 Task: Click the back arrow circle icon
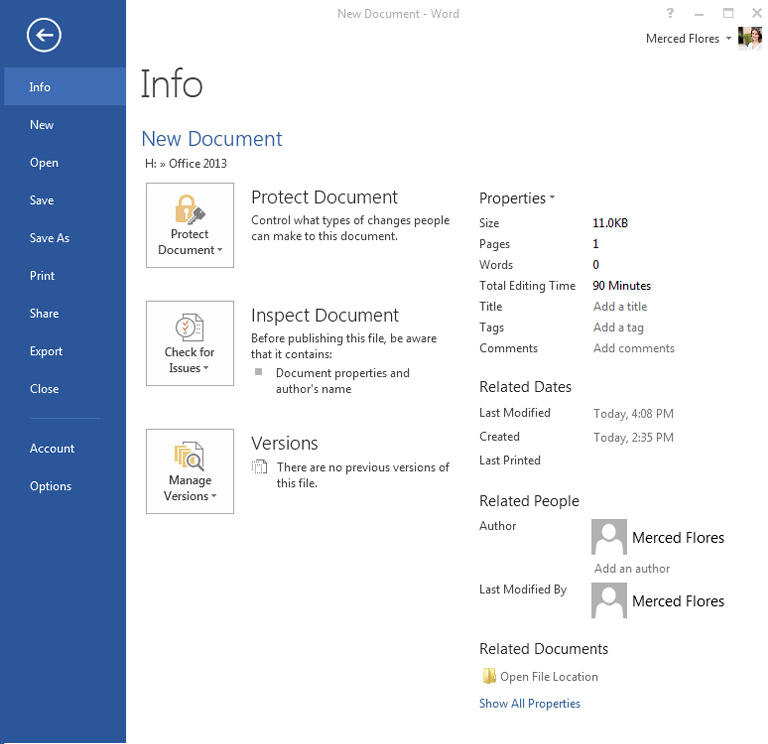coord(44,37)
